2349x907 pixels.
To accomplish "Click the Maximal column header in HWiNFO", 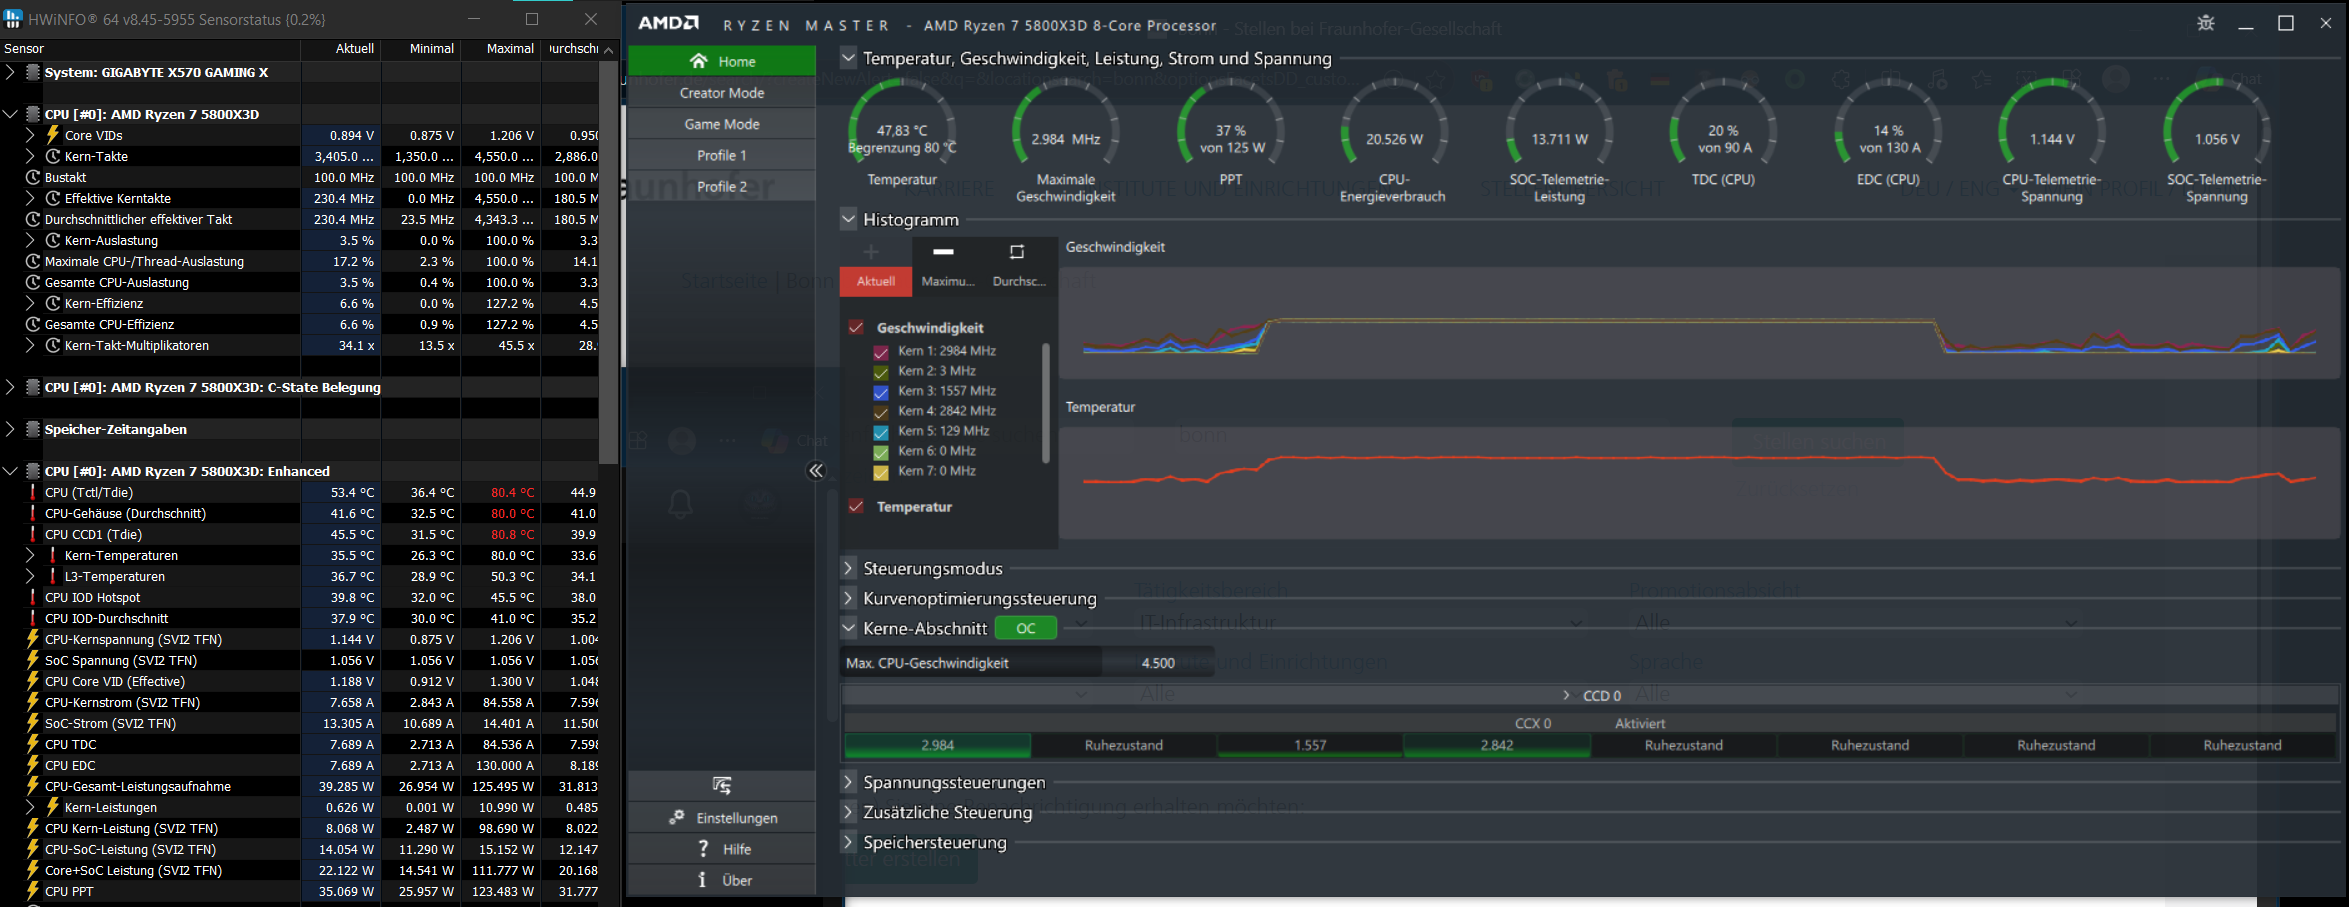I will (500, 48).
